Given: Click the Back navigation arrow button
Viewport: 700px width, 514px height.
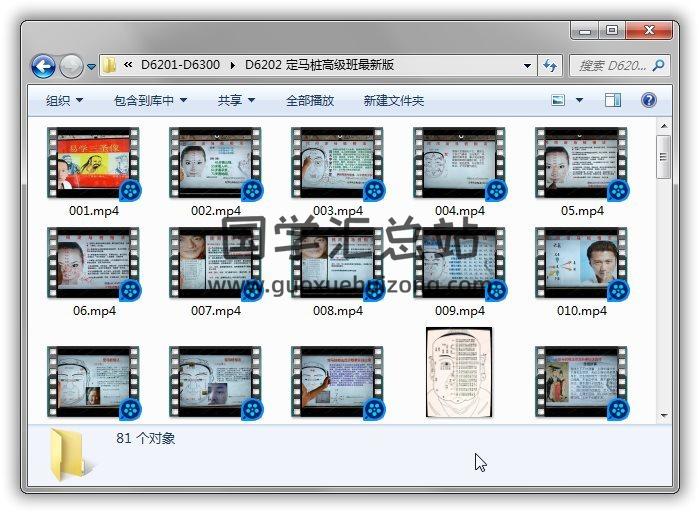Looking at the screenshot, I should (x=43, y=67).
